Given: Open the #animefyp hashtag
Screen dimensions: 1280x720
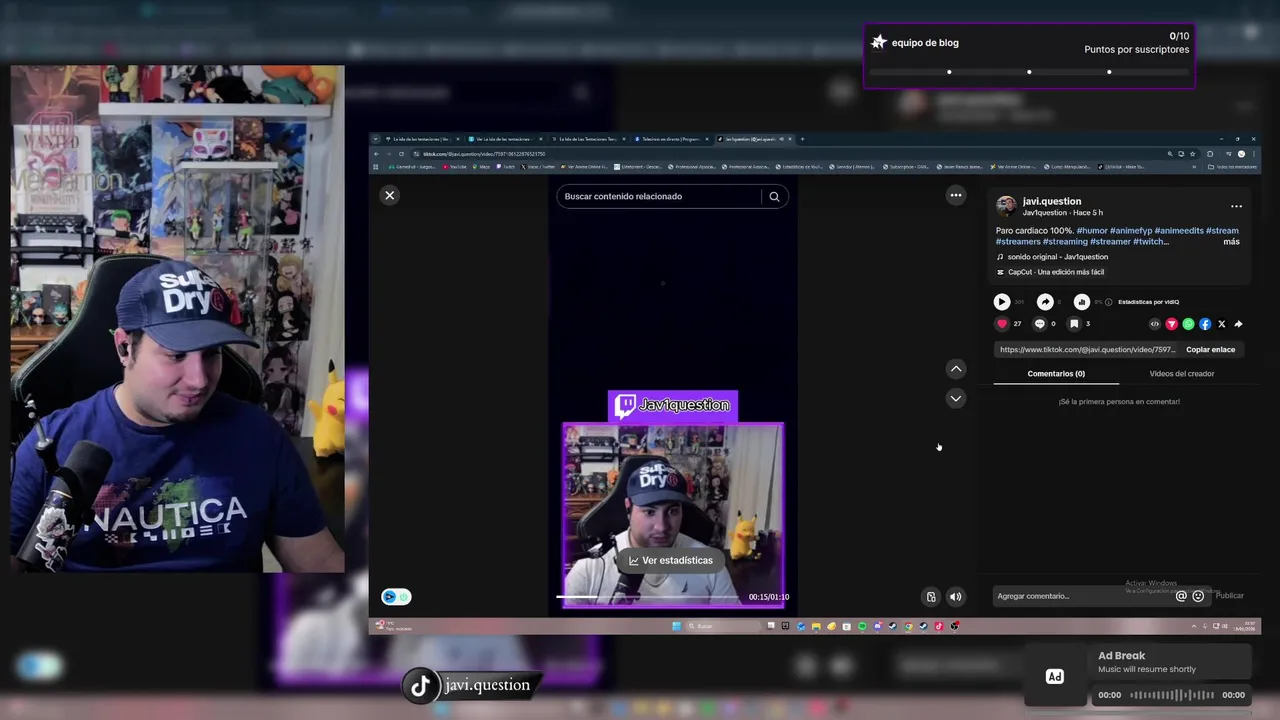Looking at the screenshot, I should pyautogui.click(x=1131, y=231).
